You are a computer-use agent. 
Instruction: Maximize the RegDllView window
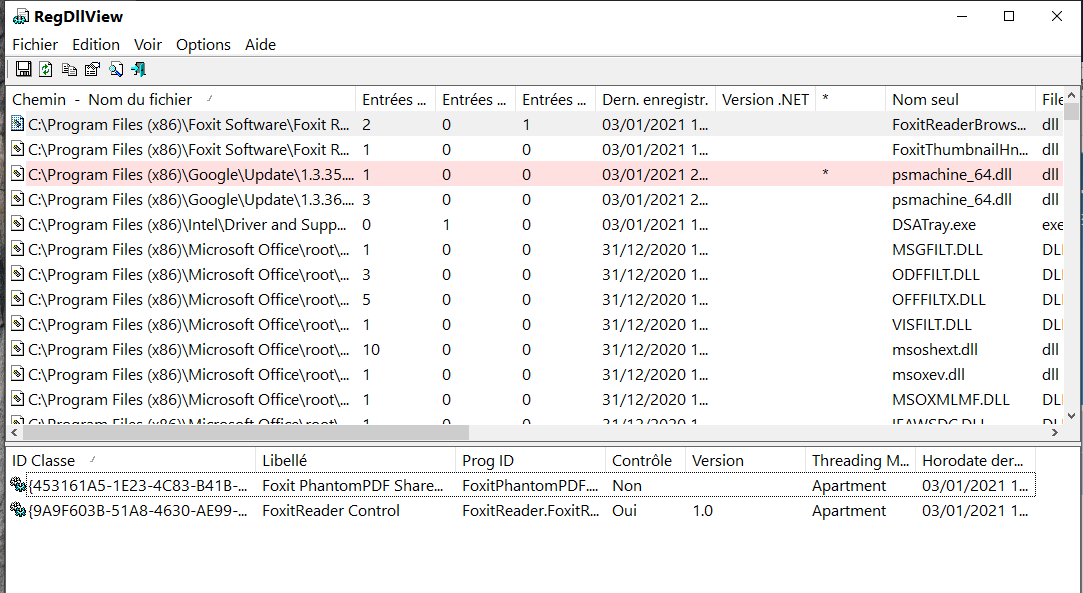tap(1009, 17)
